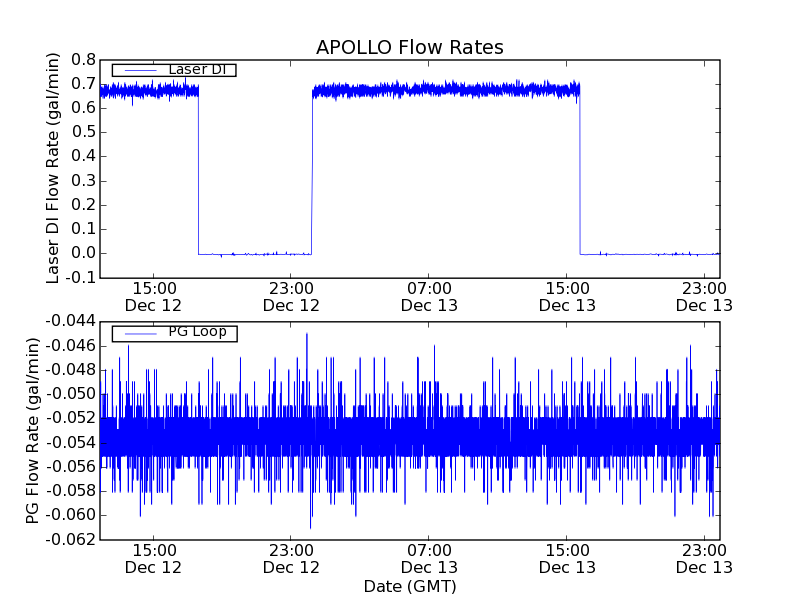This screenshot has height=600, width=800.
Task: Click the 'Laser DI Flow Rate (gal/min)' axis label
Action: [53, 168]
